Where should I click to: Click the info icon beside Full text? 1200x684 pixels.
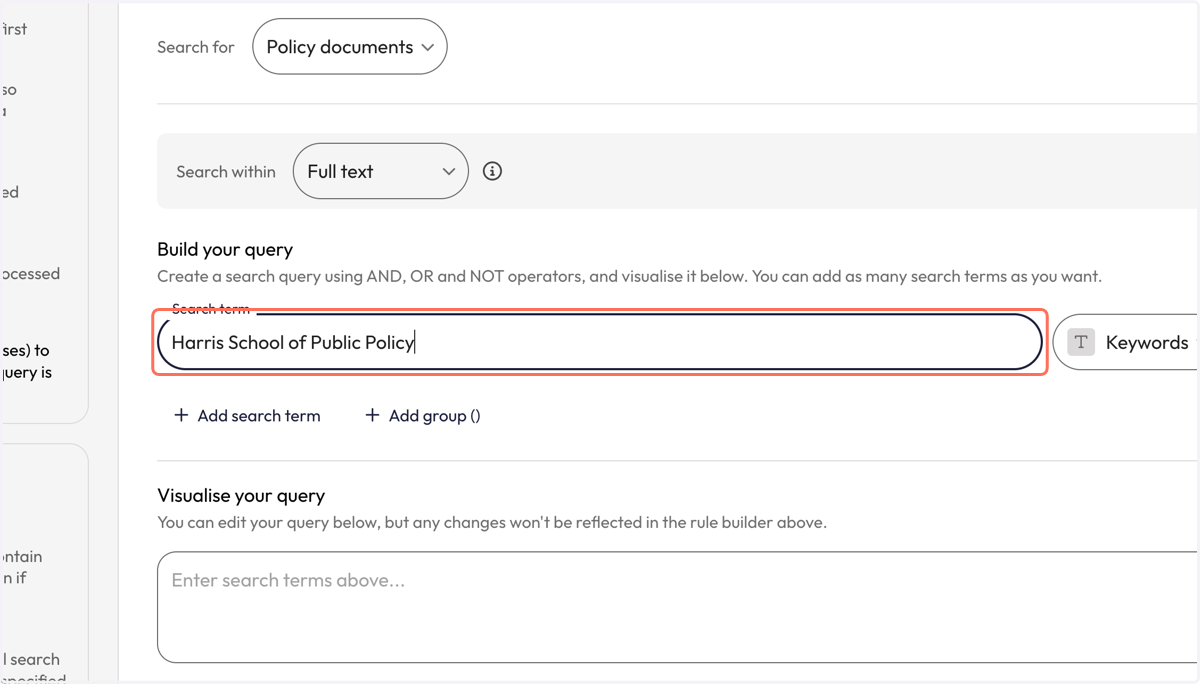coord(492,171)
